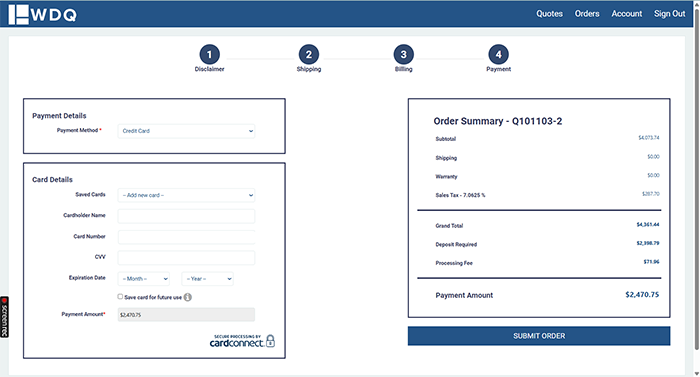700x377 pixels.
Task: Go to the Account page
Action: (627, 14)
